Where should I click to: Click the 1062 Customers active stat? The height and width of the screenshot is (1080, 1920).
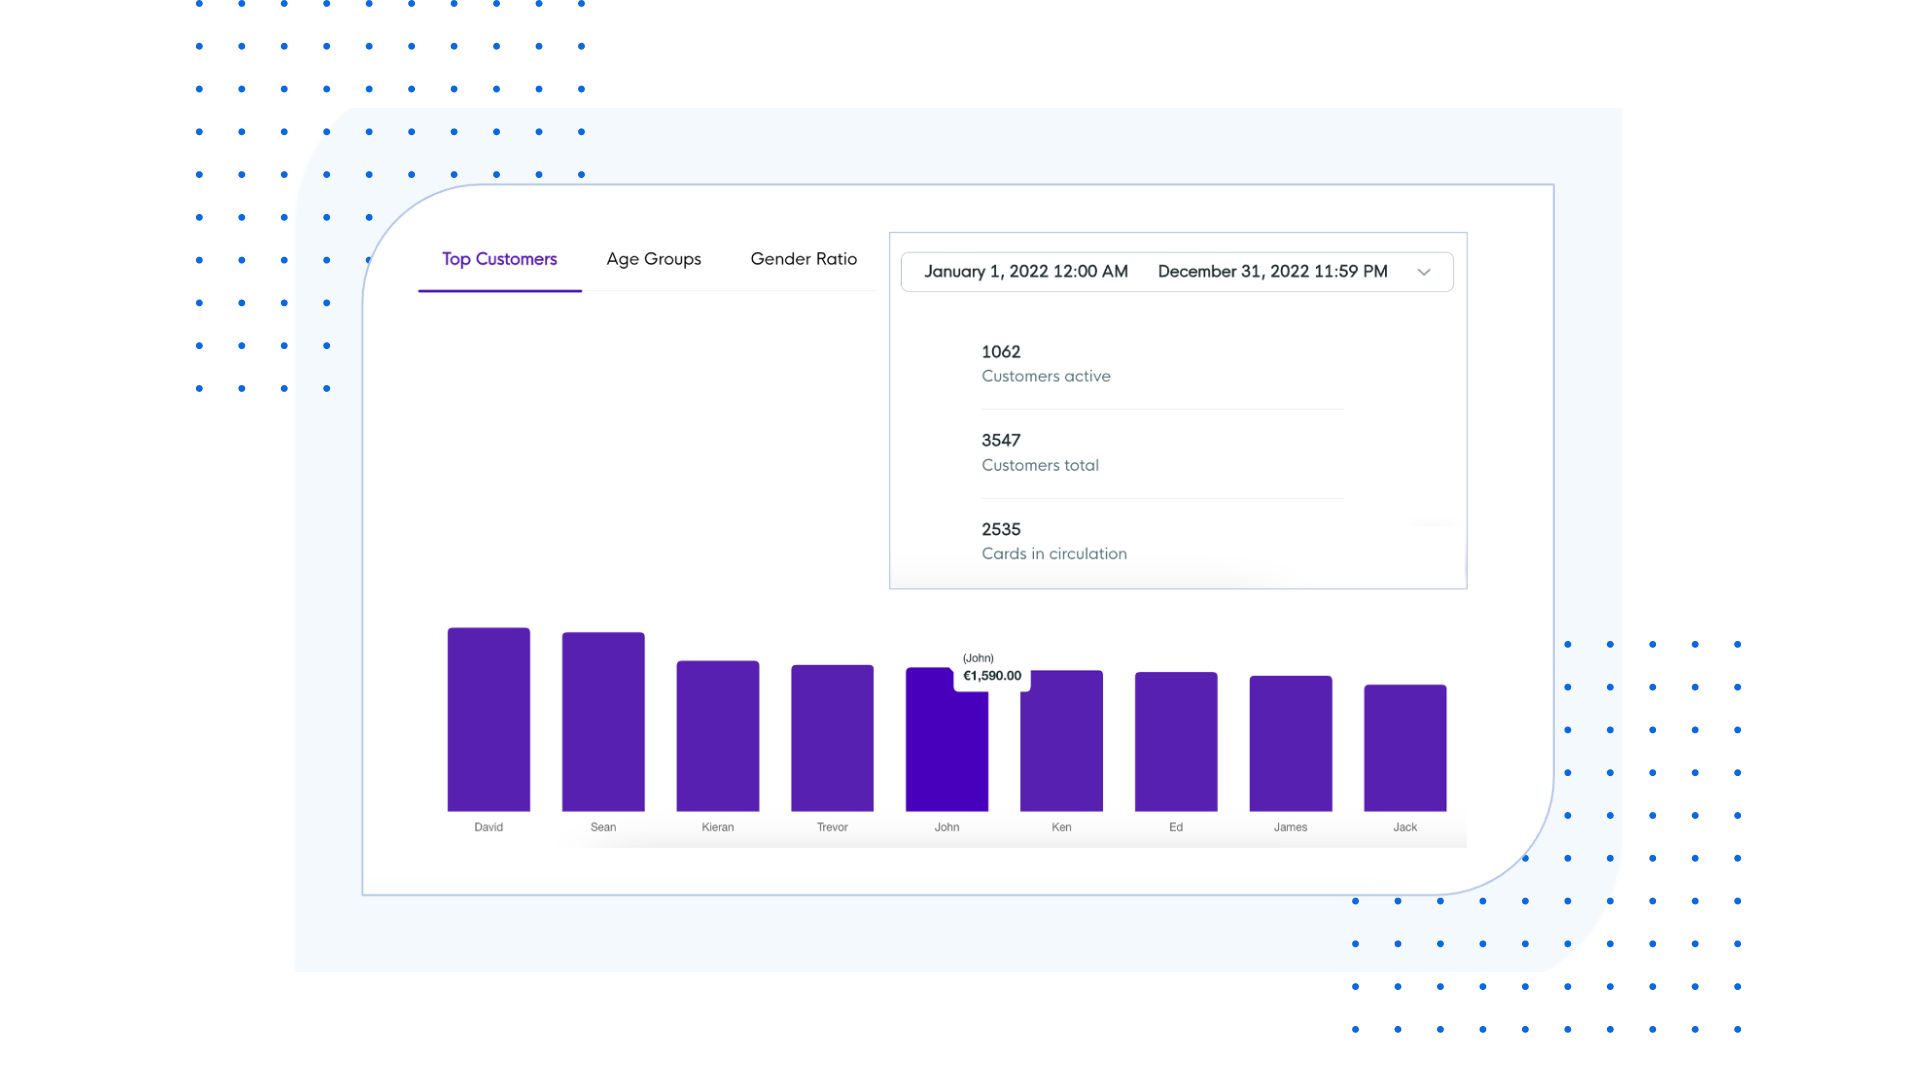tap(1046, 363)
